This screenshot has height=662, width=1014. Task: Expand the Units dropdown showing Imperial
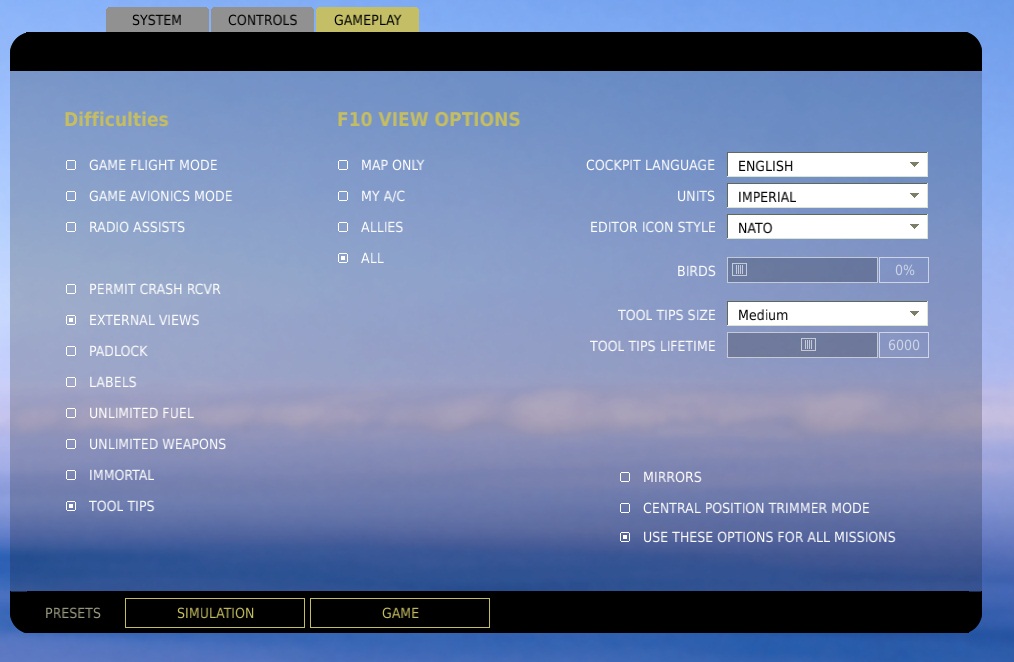tap(827, 197)
